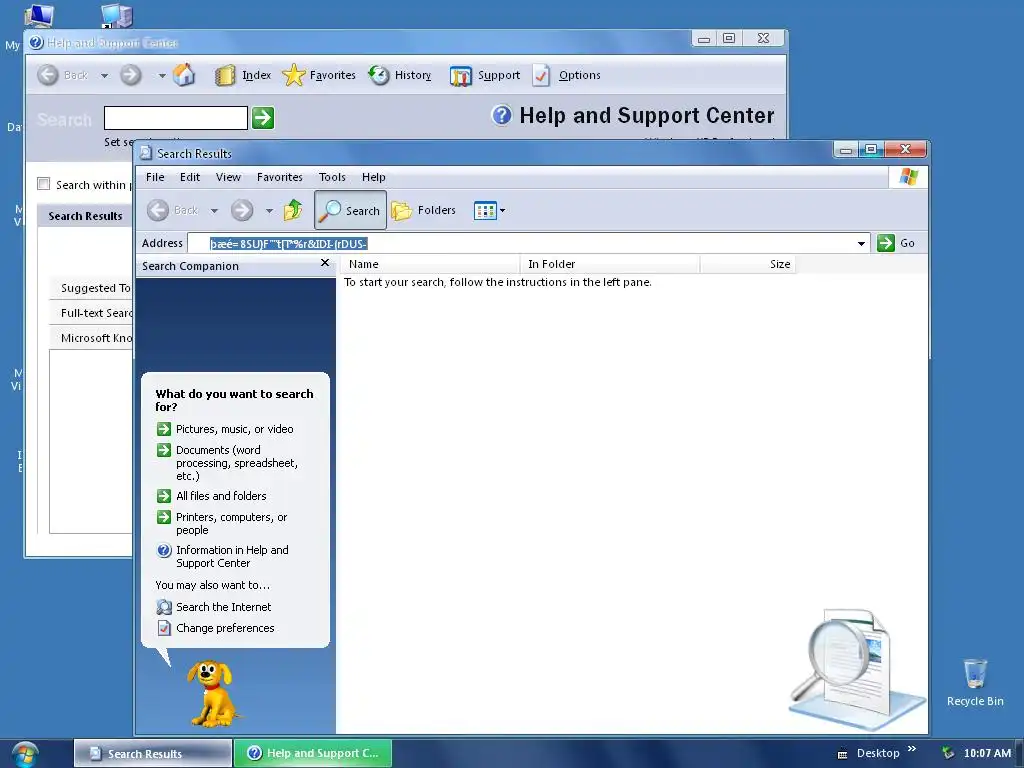Open Options in Help and Support Center
The height and width of the screenshot is (768, 1024).
(x=567, y=75)
